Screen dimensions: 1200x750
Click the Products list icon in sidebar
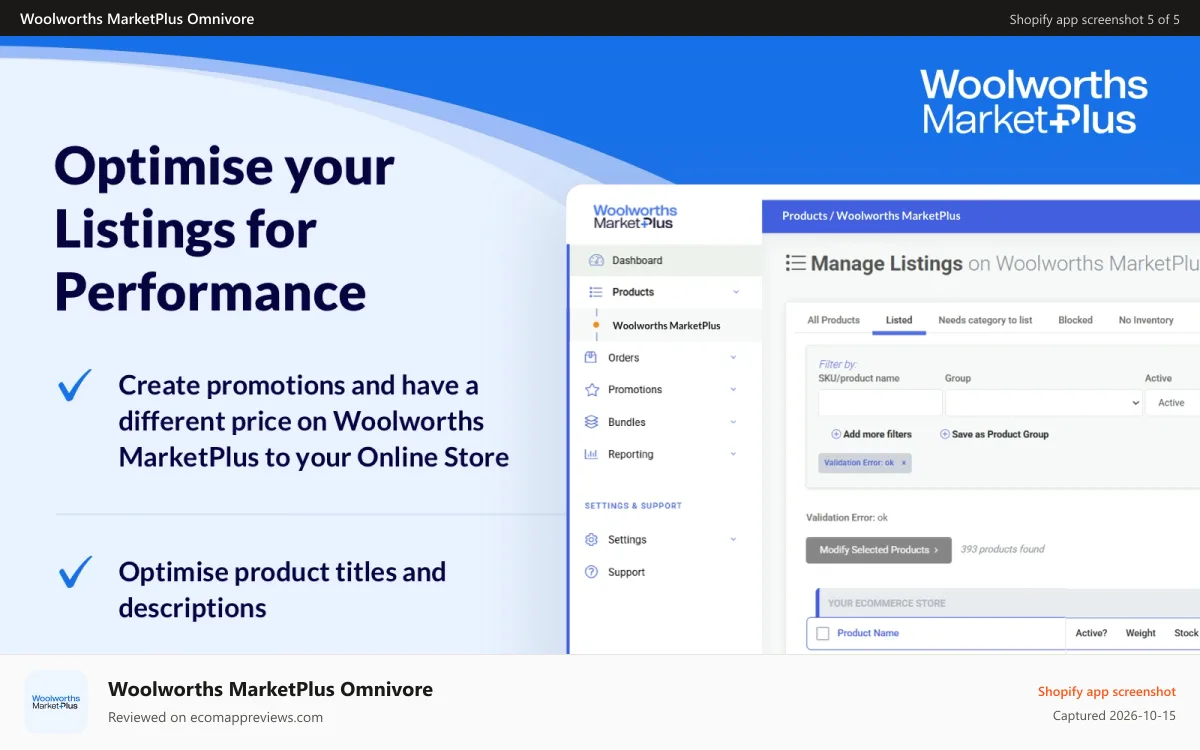coord(595,292)
